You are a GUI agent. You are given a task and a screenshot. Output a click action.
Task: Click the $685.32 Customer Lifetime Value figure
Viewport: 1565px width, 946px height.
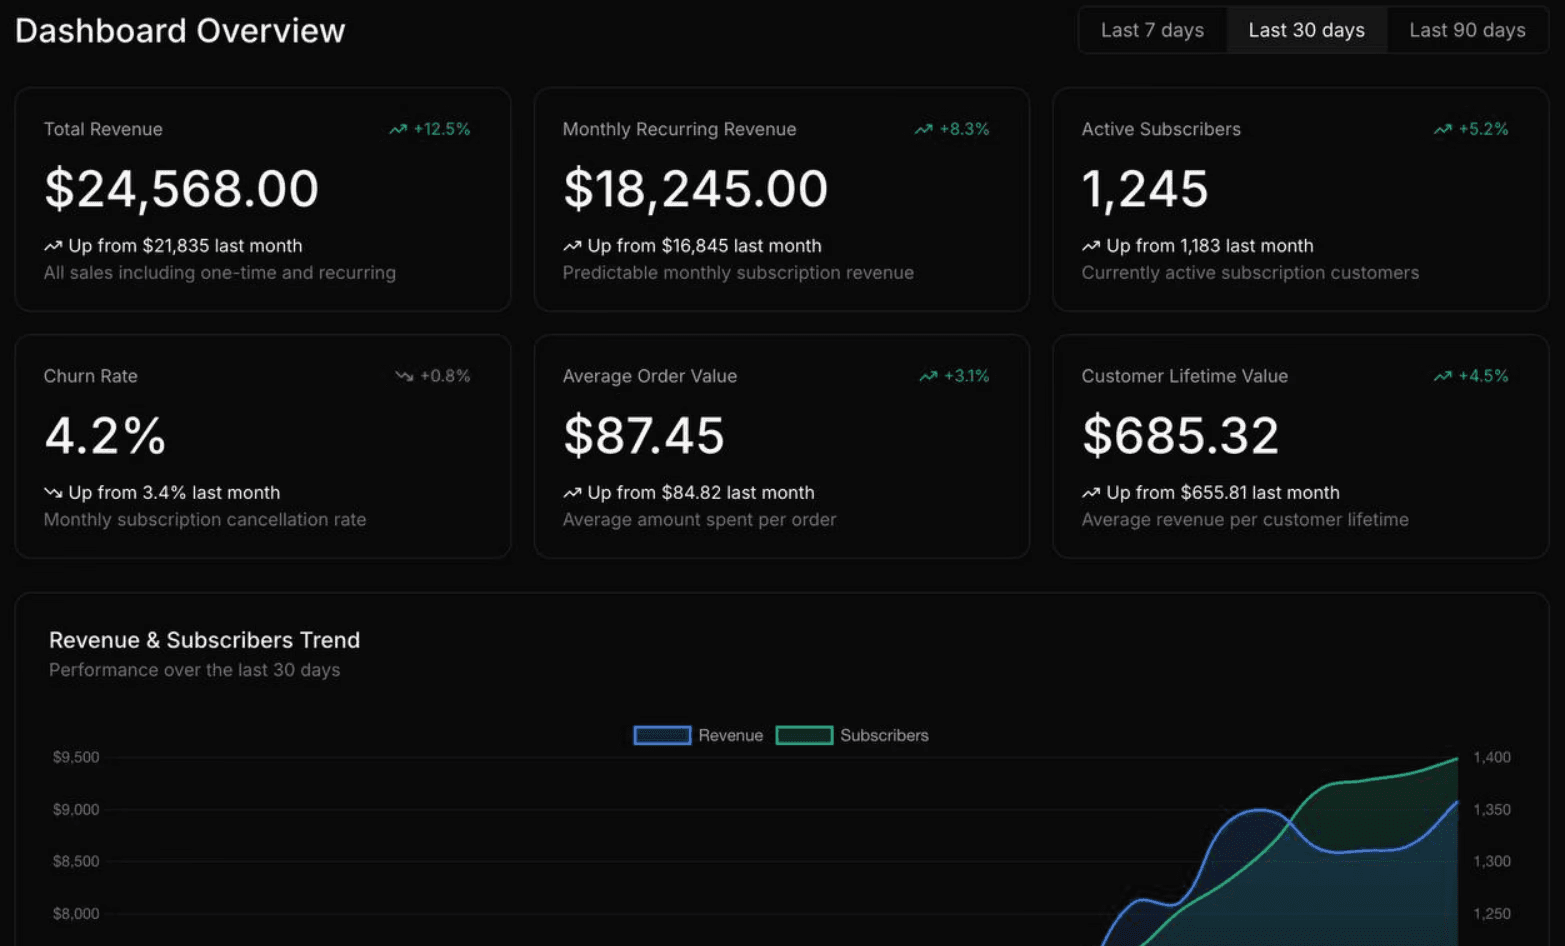pyautogui.click(x=1180, y=436)
